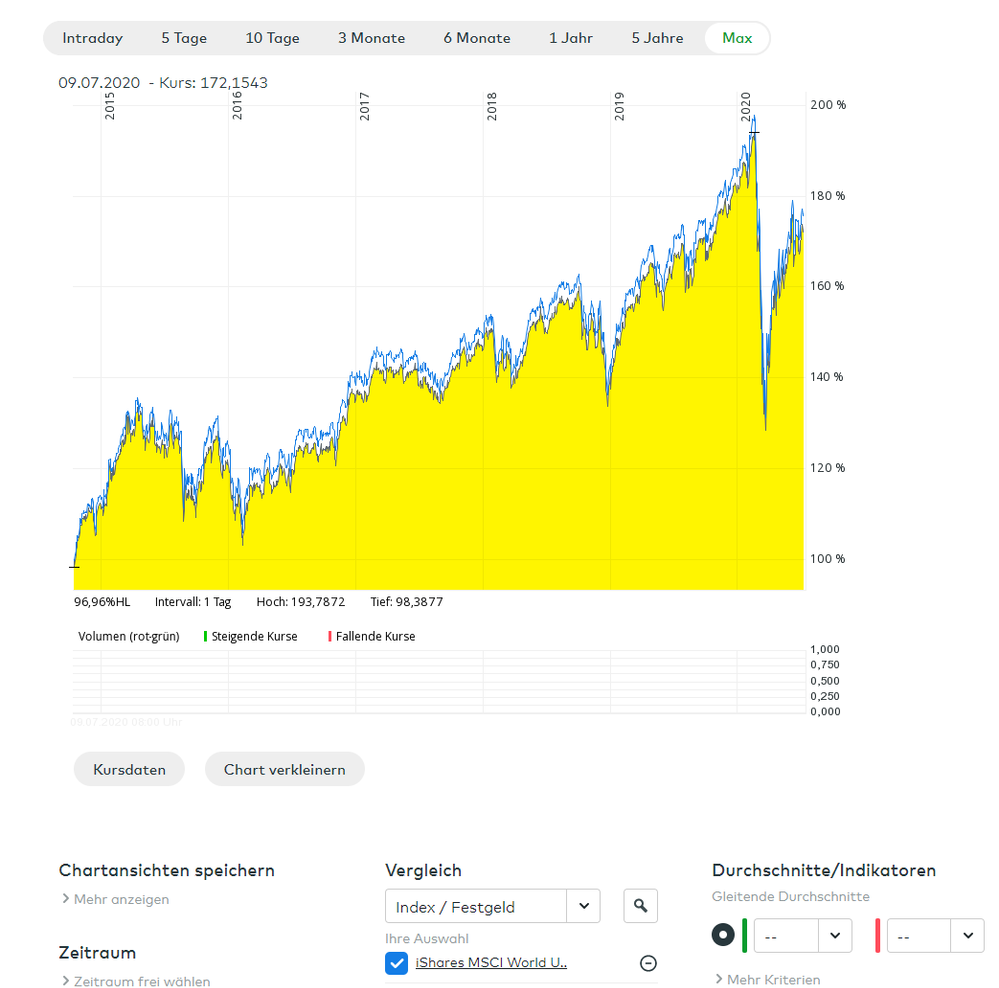999x988 pixels.
Task: Open the comparison search magnifier icon
Action: pos(639,905)
